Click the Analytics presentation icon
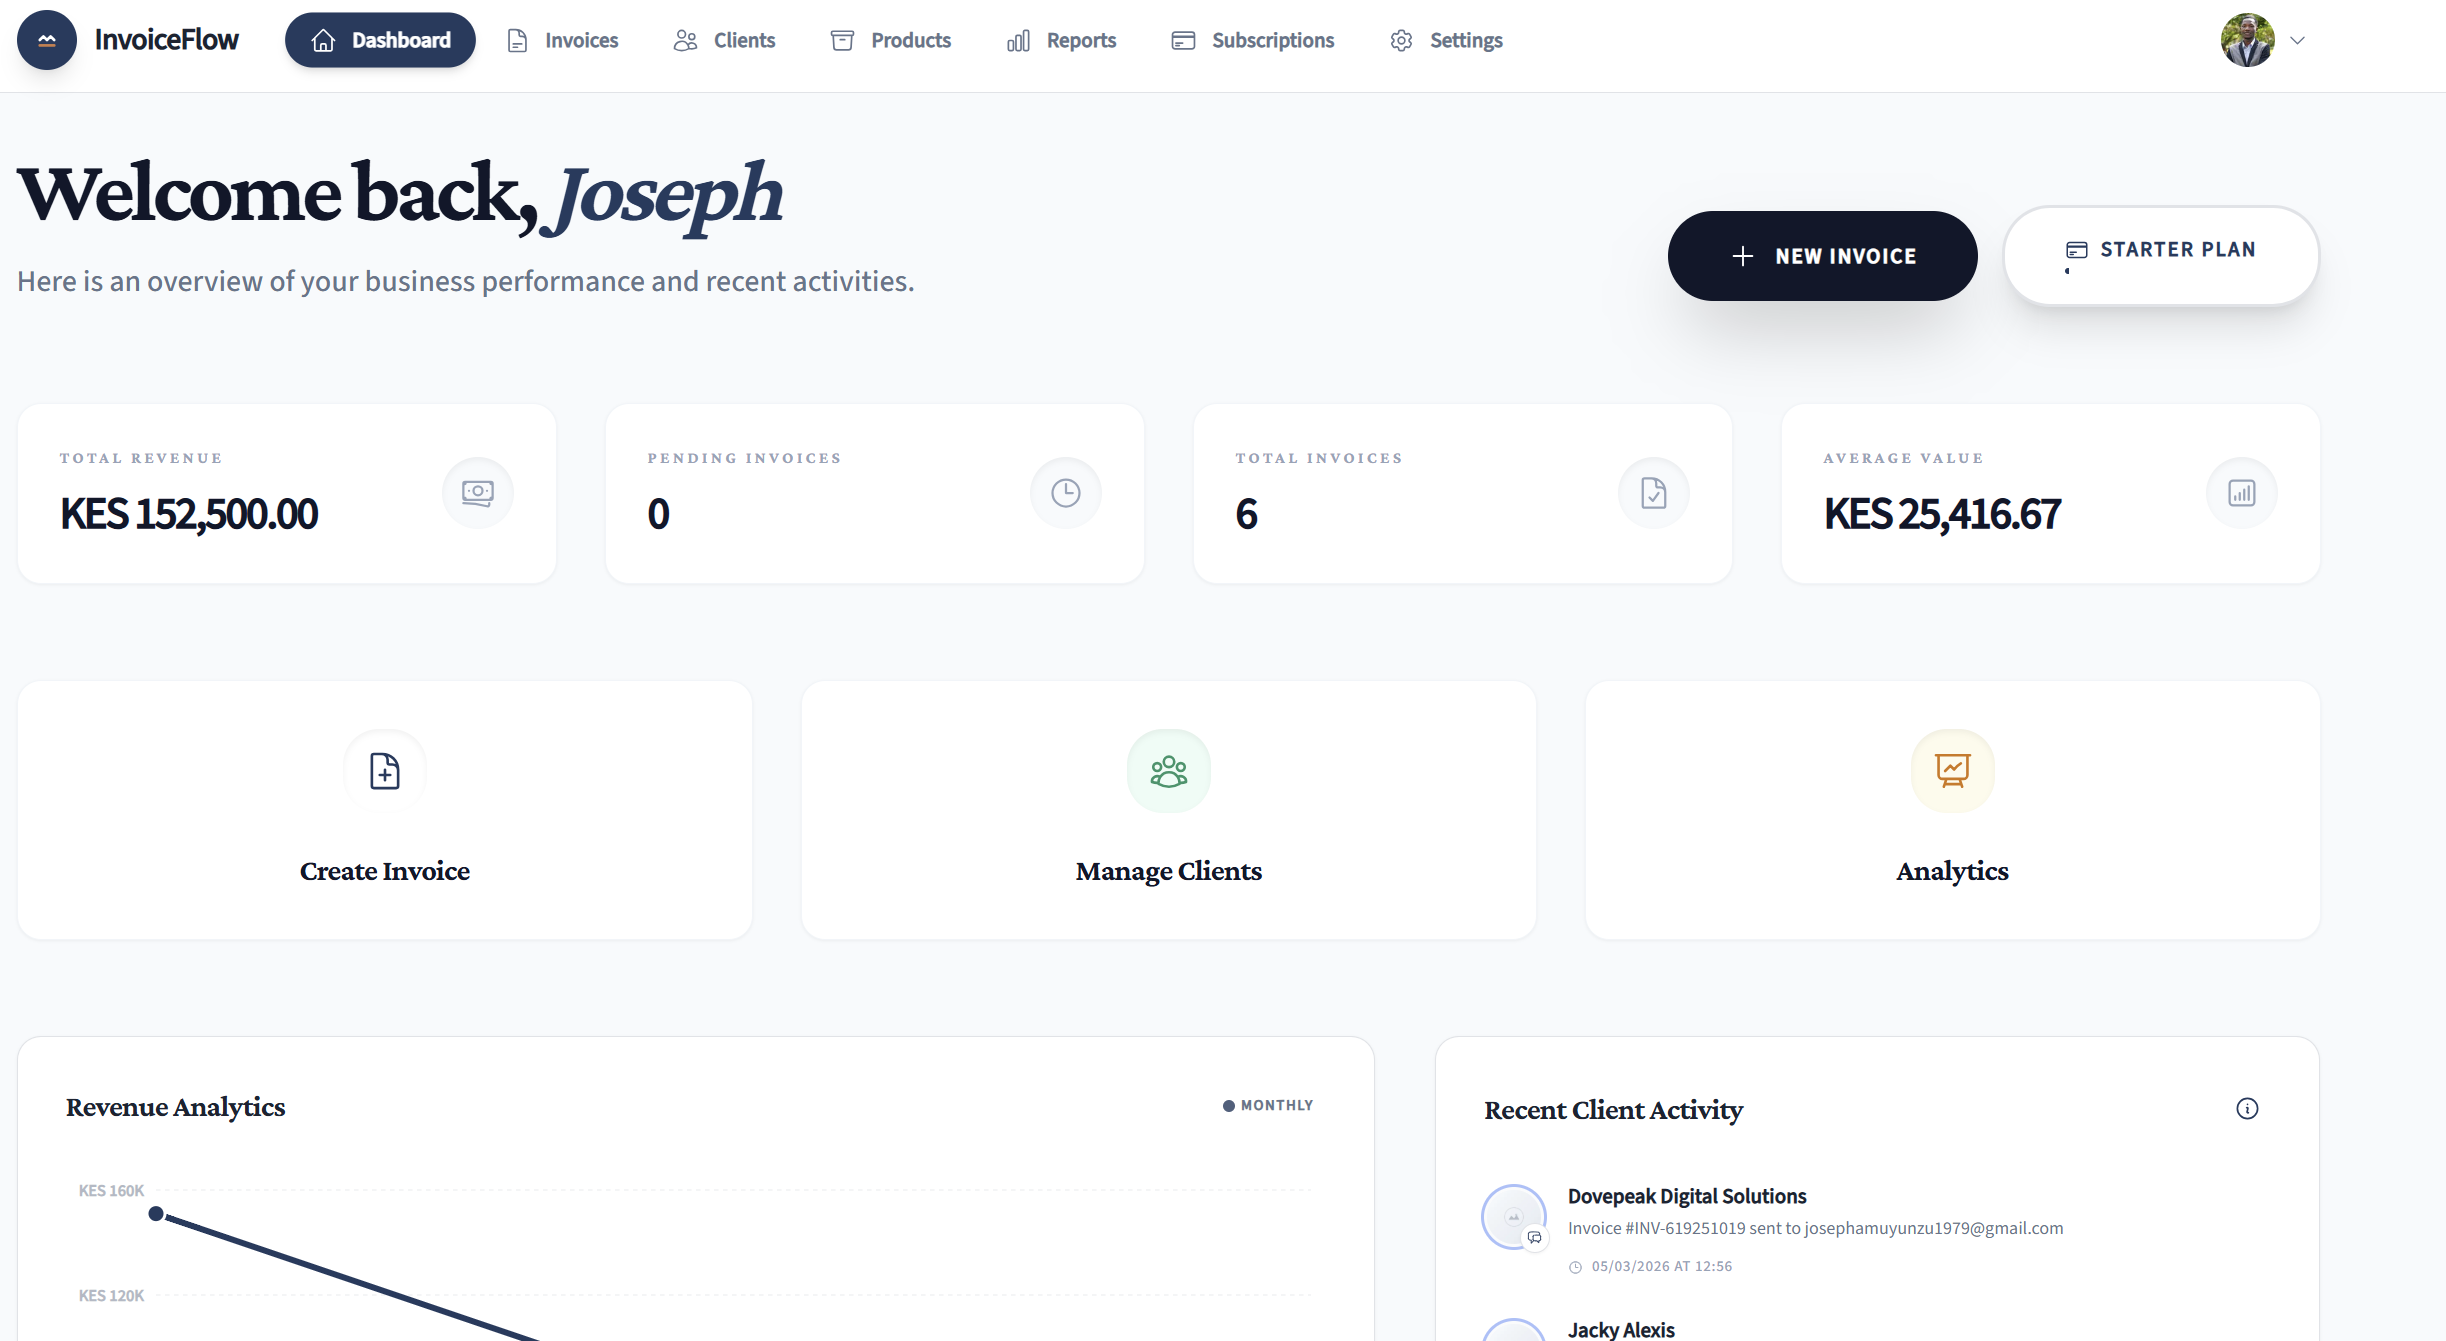This screenshot has height=1341, width=2446. tap(1952, 771)
